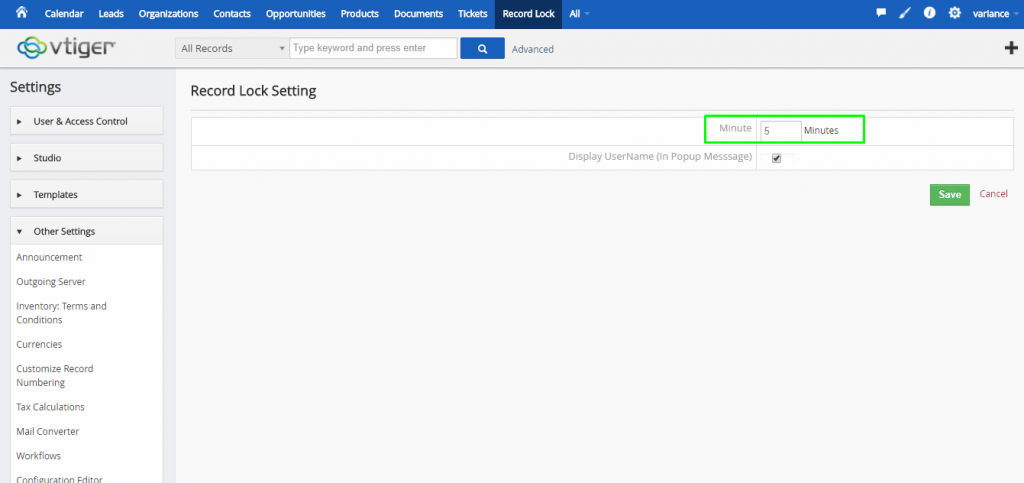Click the plus quick-create icon
Viewport: 1024px width, 483px height.
tap(1010, 48)
